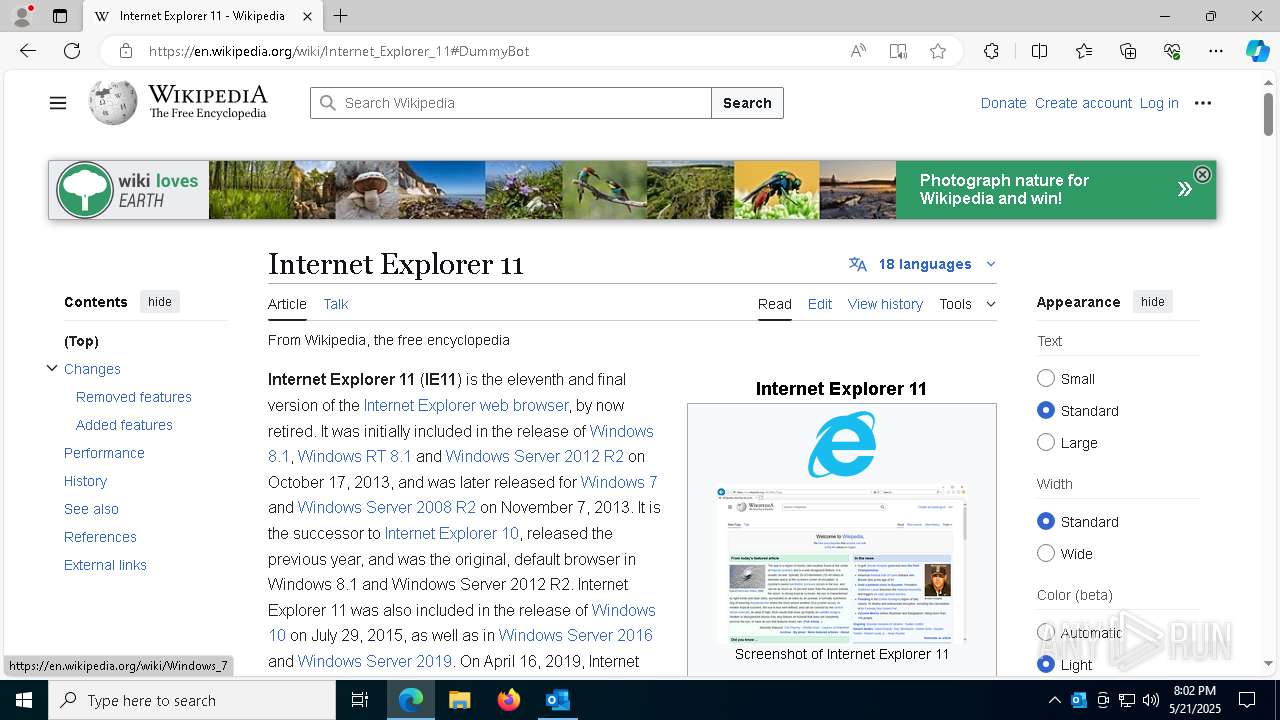Screen dimensions: 1280x720
Task: Select Standard width option
Action: 1046,521
